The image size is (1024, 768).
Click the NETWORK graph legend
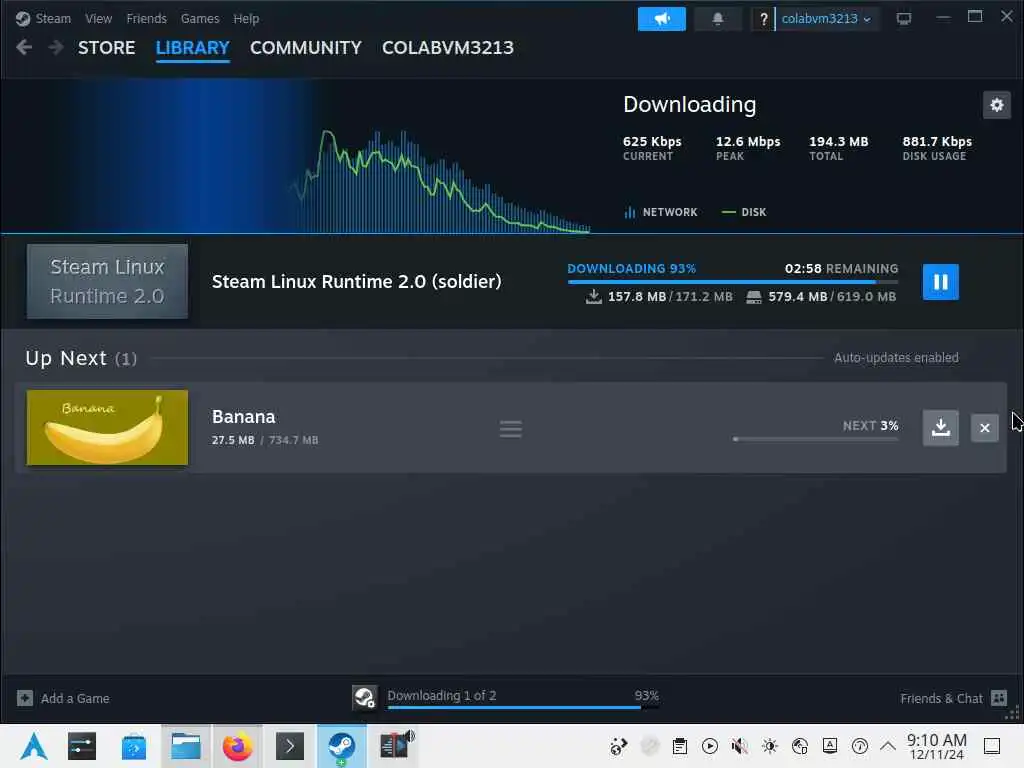(x=661, y=212)
